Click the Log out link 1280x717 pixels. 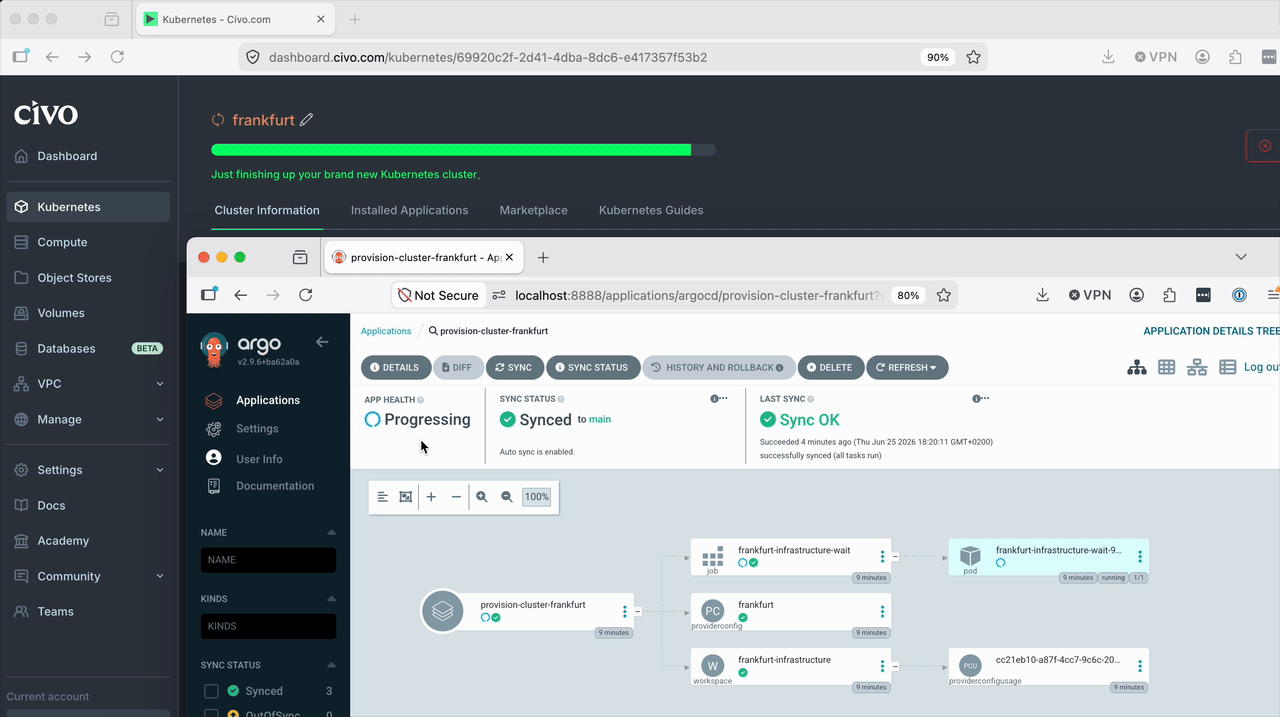1262,367
